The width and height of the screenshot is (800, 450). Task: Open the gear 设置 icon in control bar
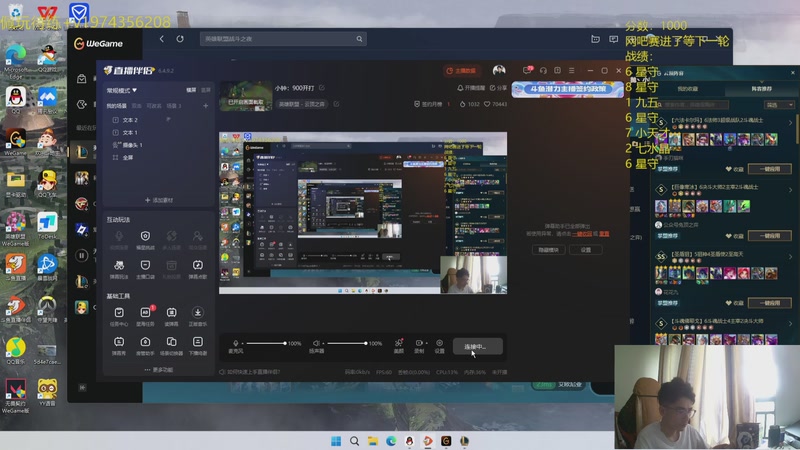(439, 343)
